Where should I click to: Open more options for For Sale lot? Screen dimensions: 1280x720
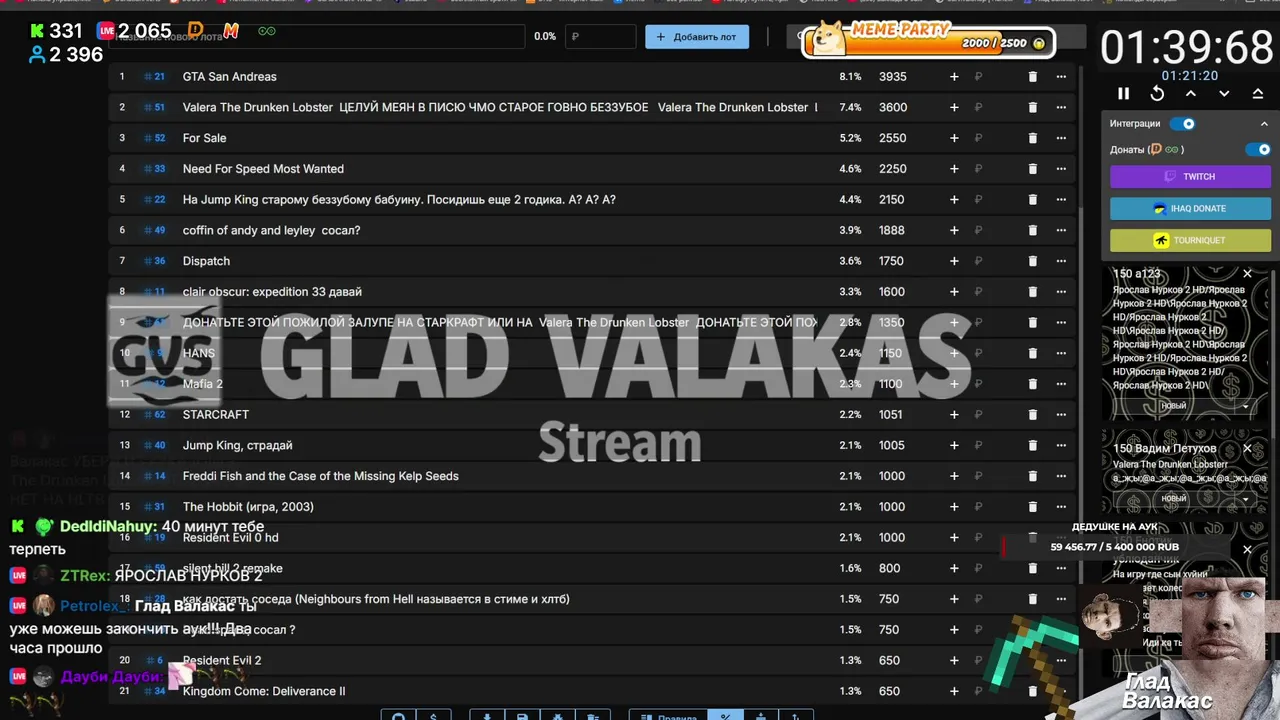(1061, 138)
